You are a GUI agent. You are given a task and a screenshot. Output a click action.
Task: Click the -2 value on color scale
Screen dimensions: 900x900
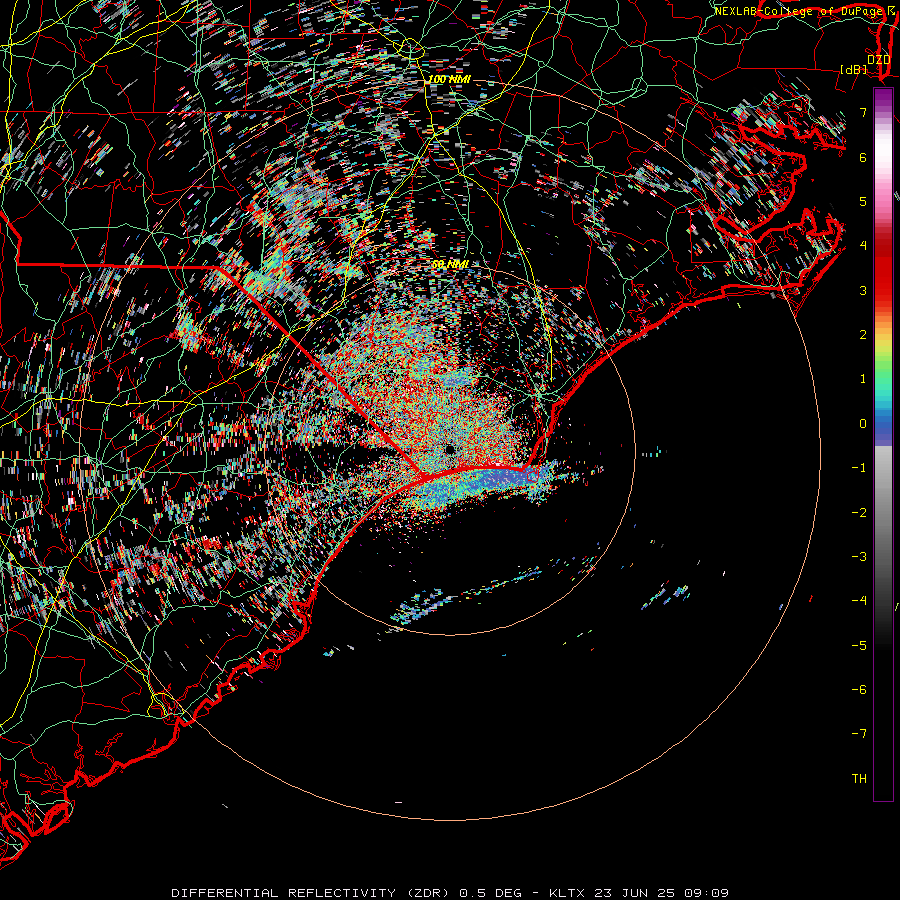[x=859, y=513]
